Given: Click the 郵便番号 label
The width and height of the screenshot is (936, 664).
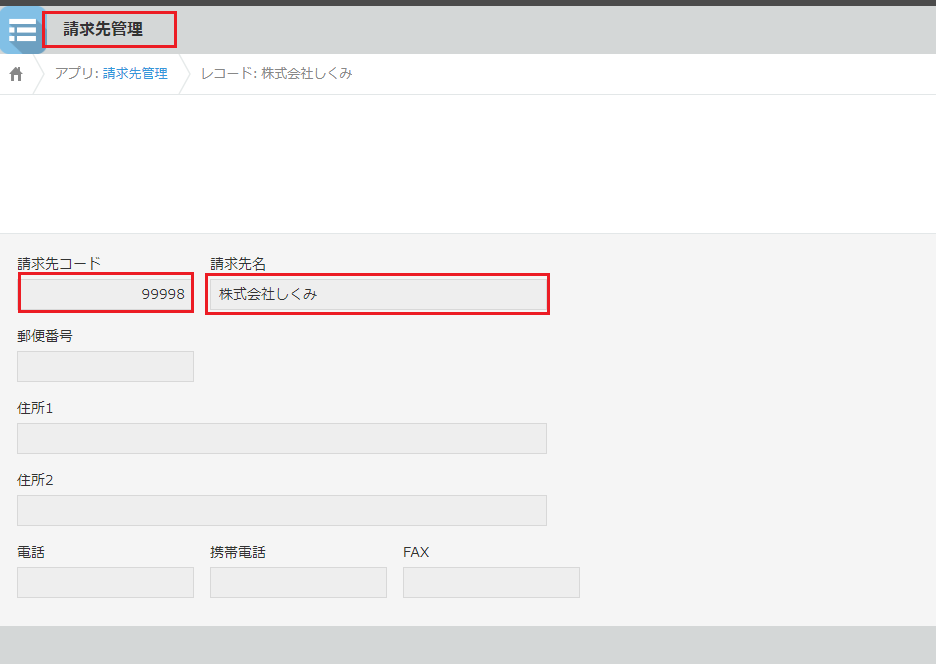Looking at the screenshot, I should 45,336.
